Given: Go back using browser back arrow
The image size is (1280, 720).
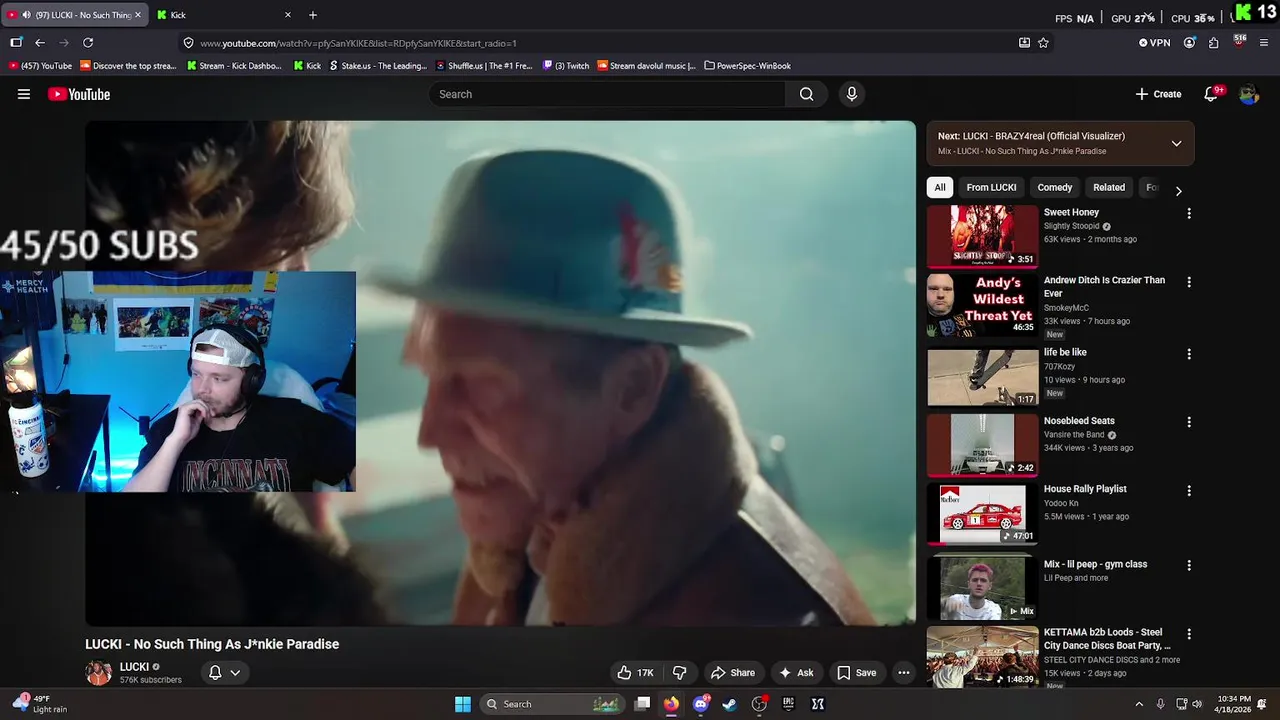Looking at the screenshot, I should point(40,43).
